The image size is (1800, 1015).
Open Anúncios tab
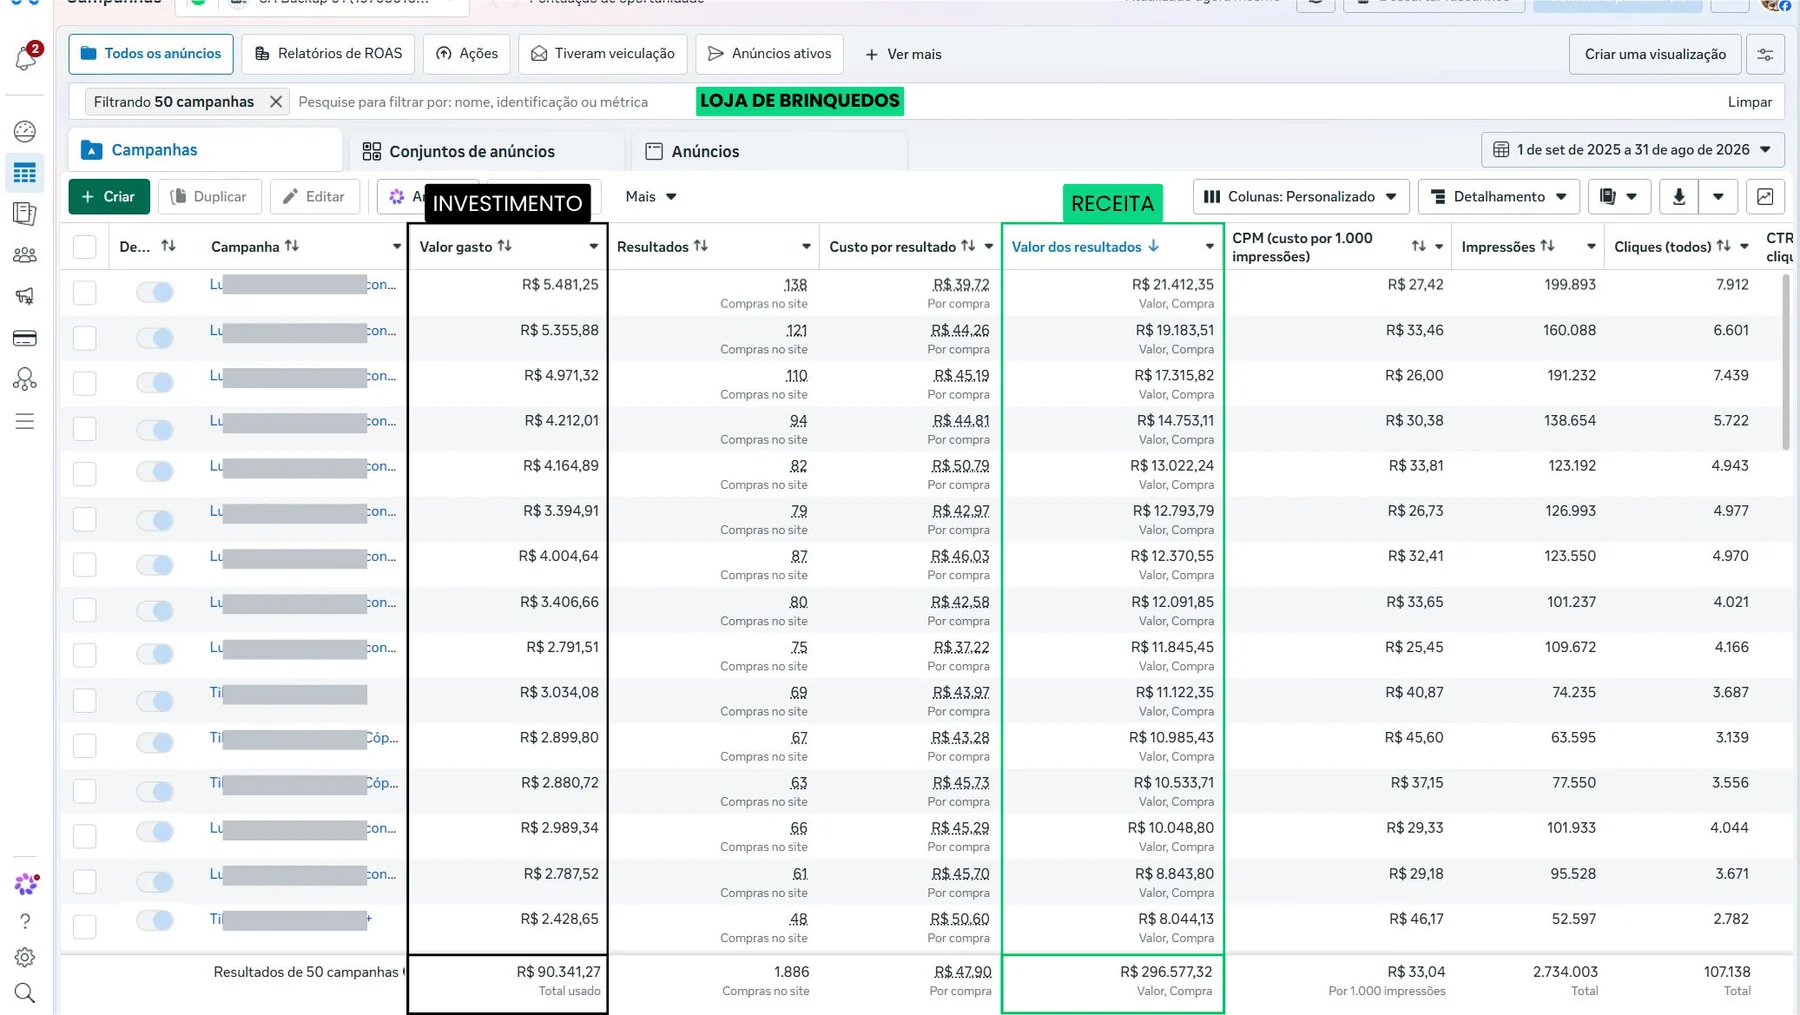769,151
